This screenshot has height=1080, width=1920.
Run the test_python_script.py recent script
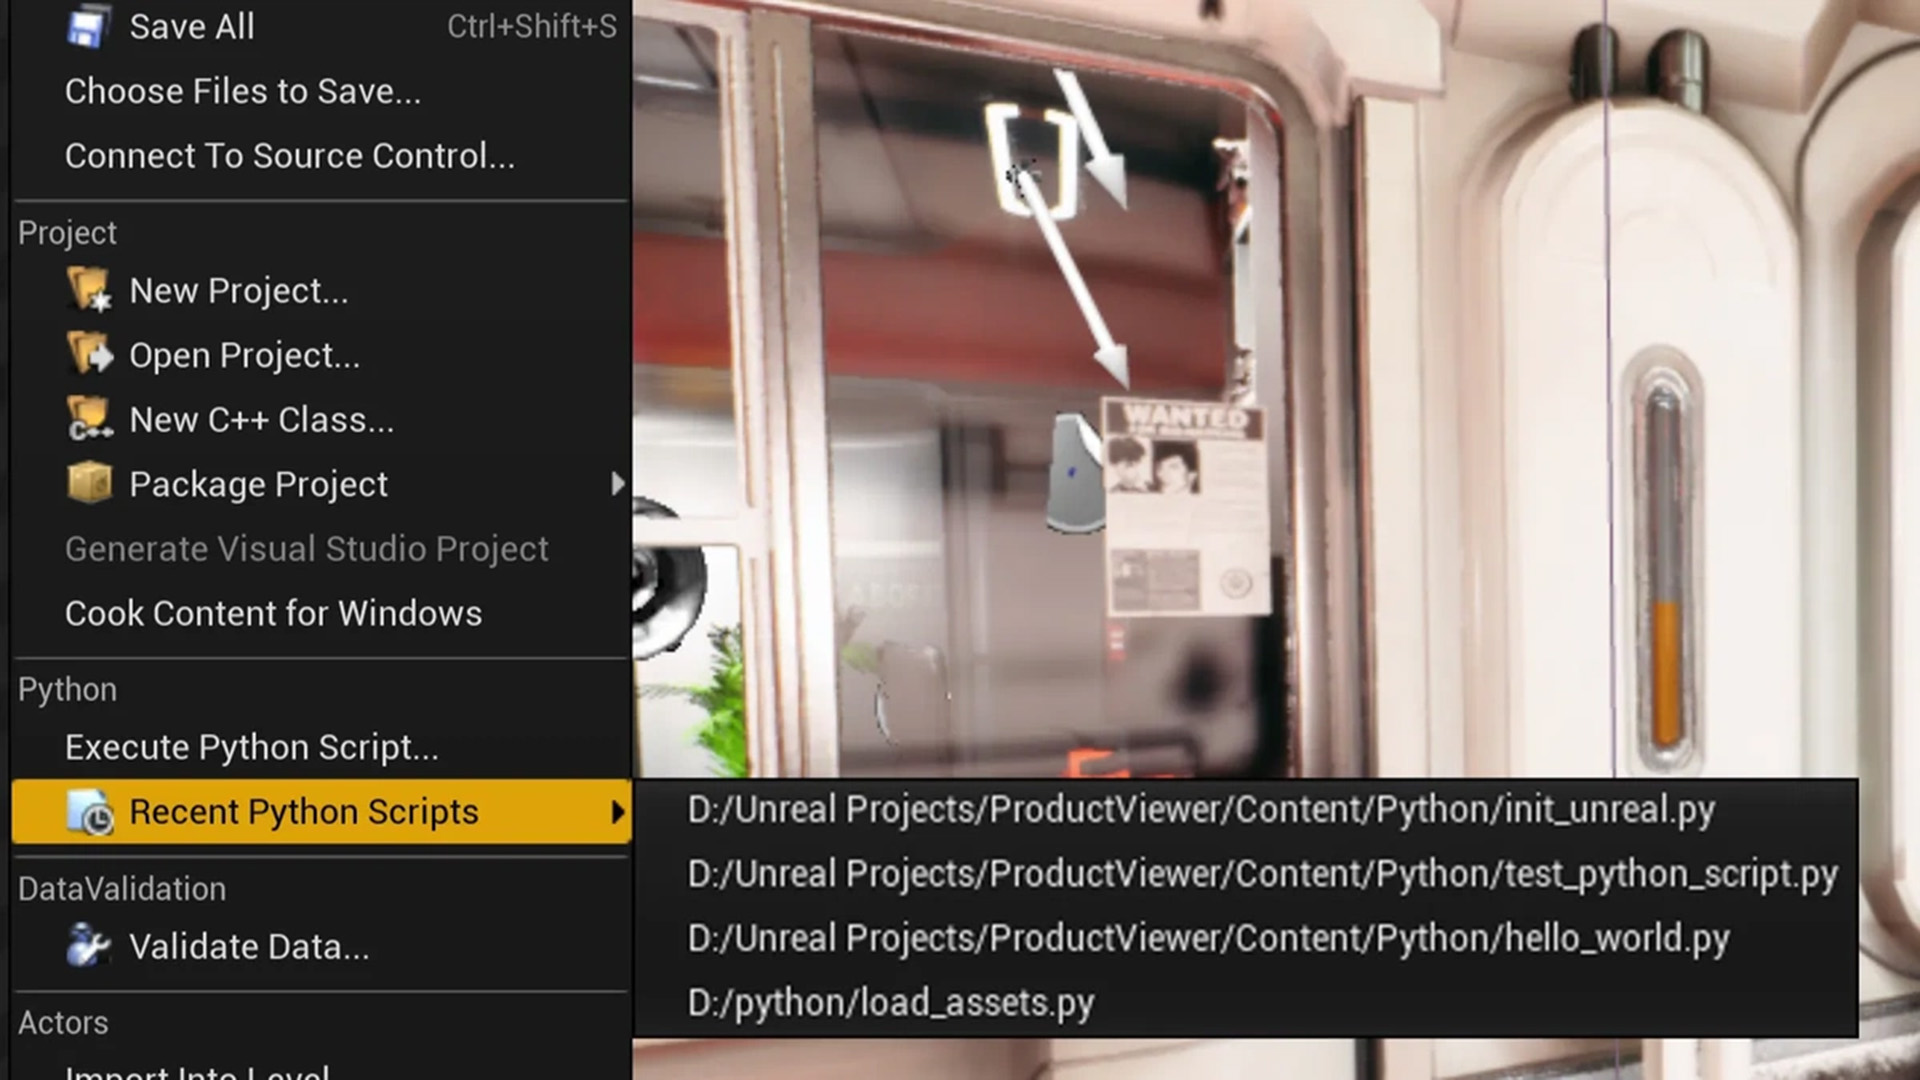coord(1259,873)
